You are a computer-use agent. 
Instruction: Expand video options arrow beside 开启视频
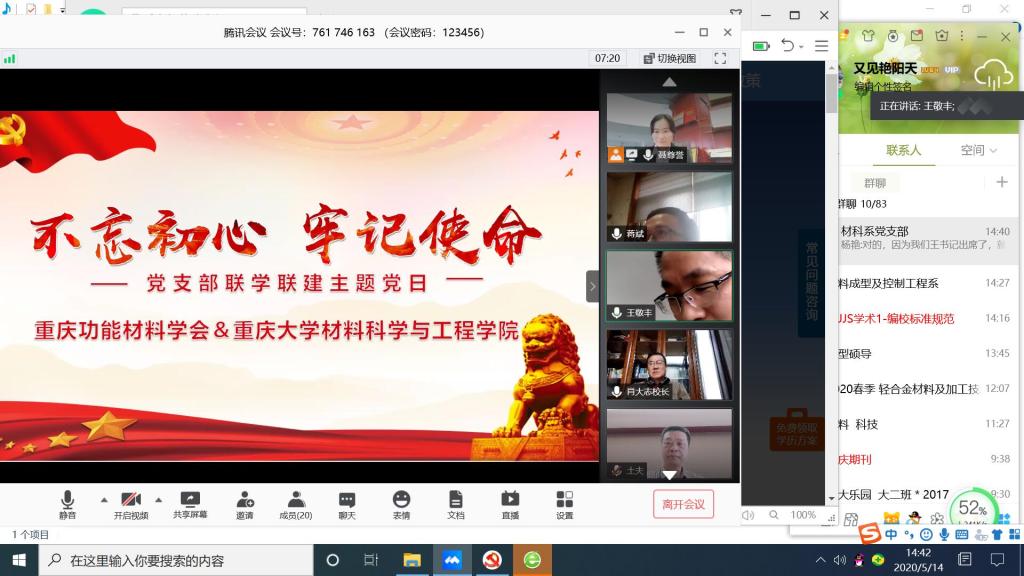(158, 499)
